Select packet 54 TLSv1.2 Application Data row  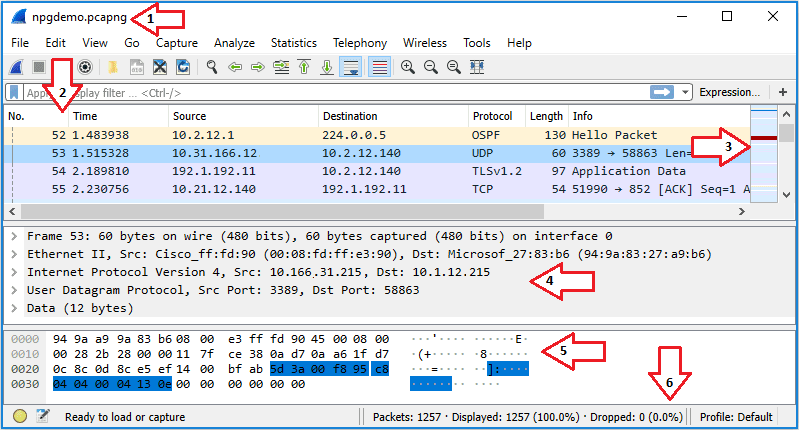point(377,171)
